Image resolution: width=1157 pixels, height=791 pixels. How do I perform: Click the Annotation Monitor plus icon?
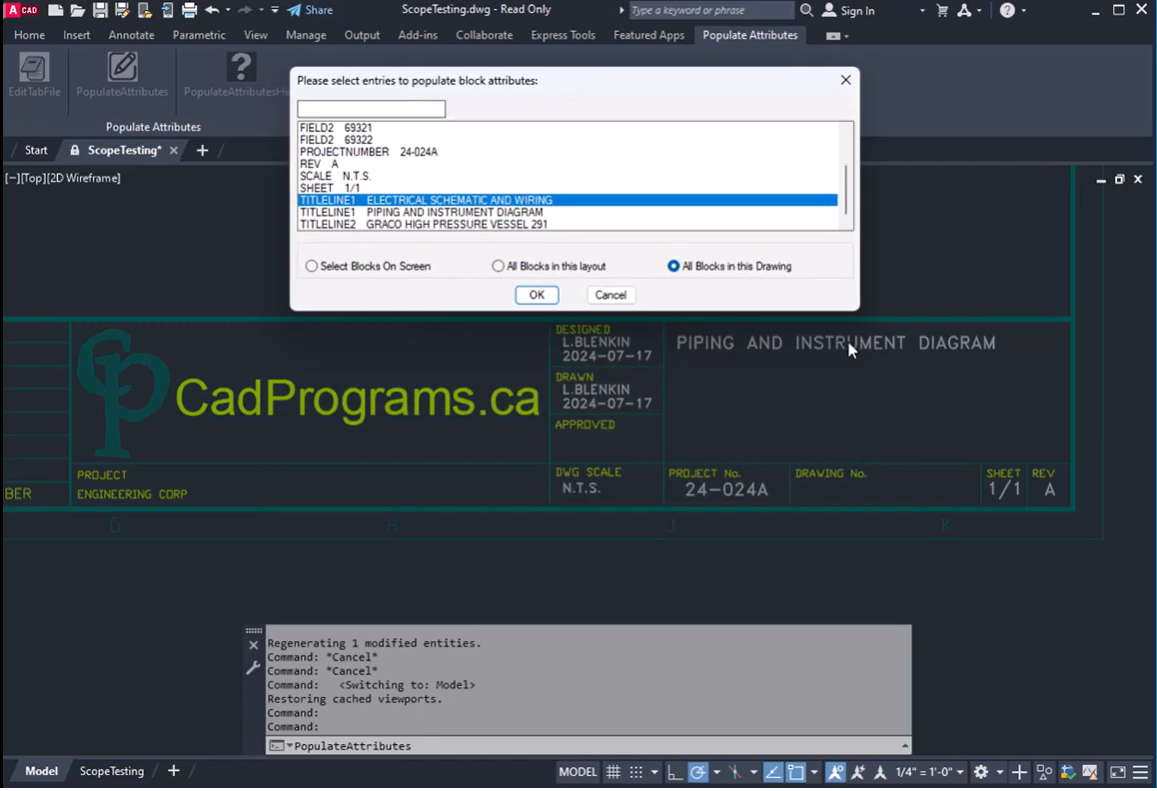(1019, 772)
